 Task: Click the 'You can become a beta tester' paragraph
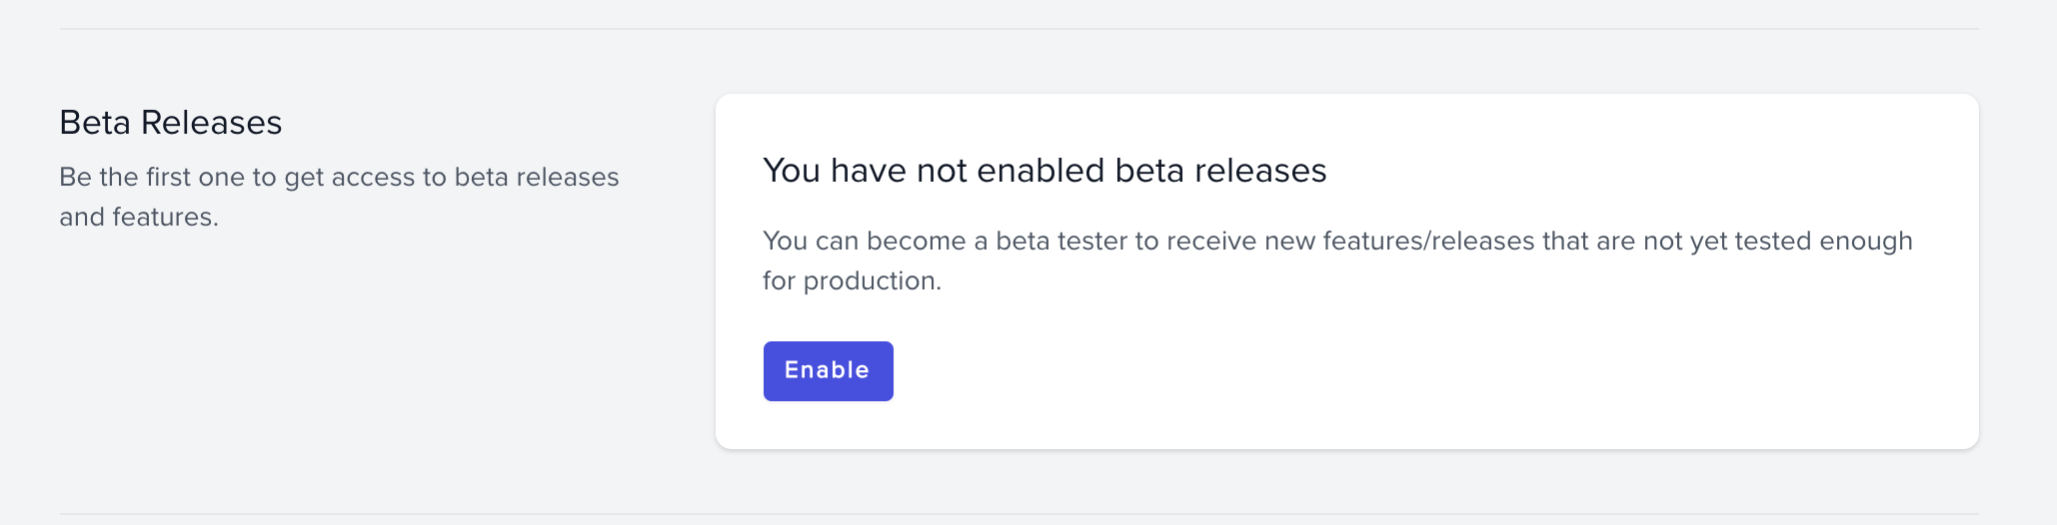pos(1338,260)
